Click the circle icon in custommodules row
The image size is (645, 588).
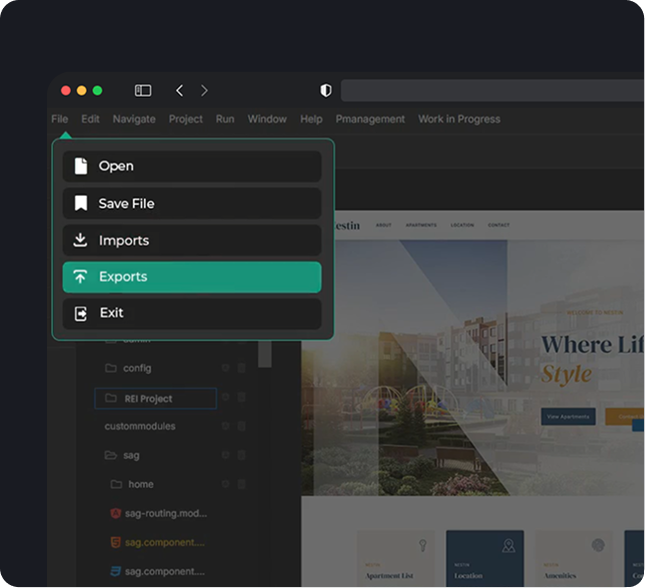(x=225, y=426)
